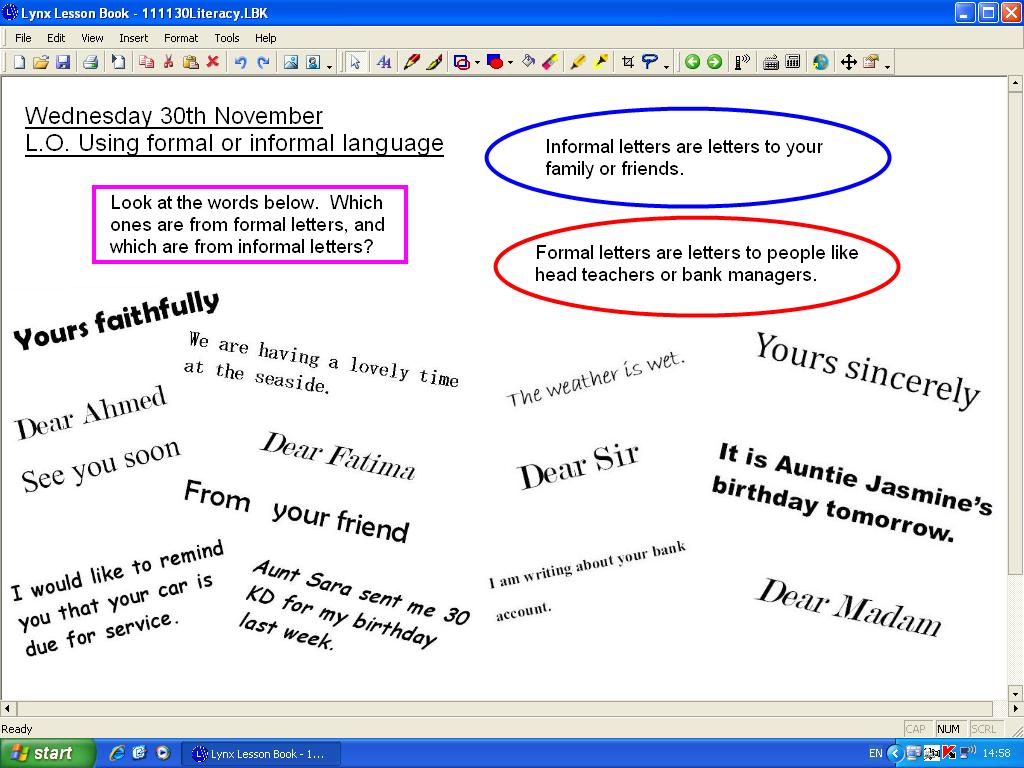Open the Format menu
1024x768 pixels.
point(181,38)
